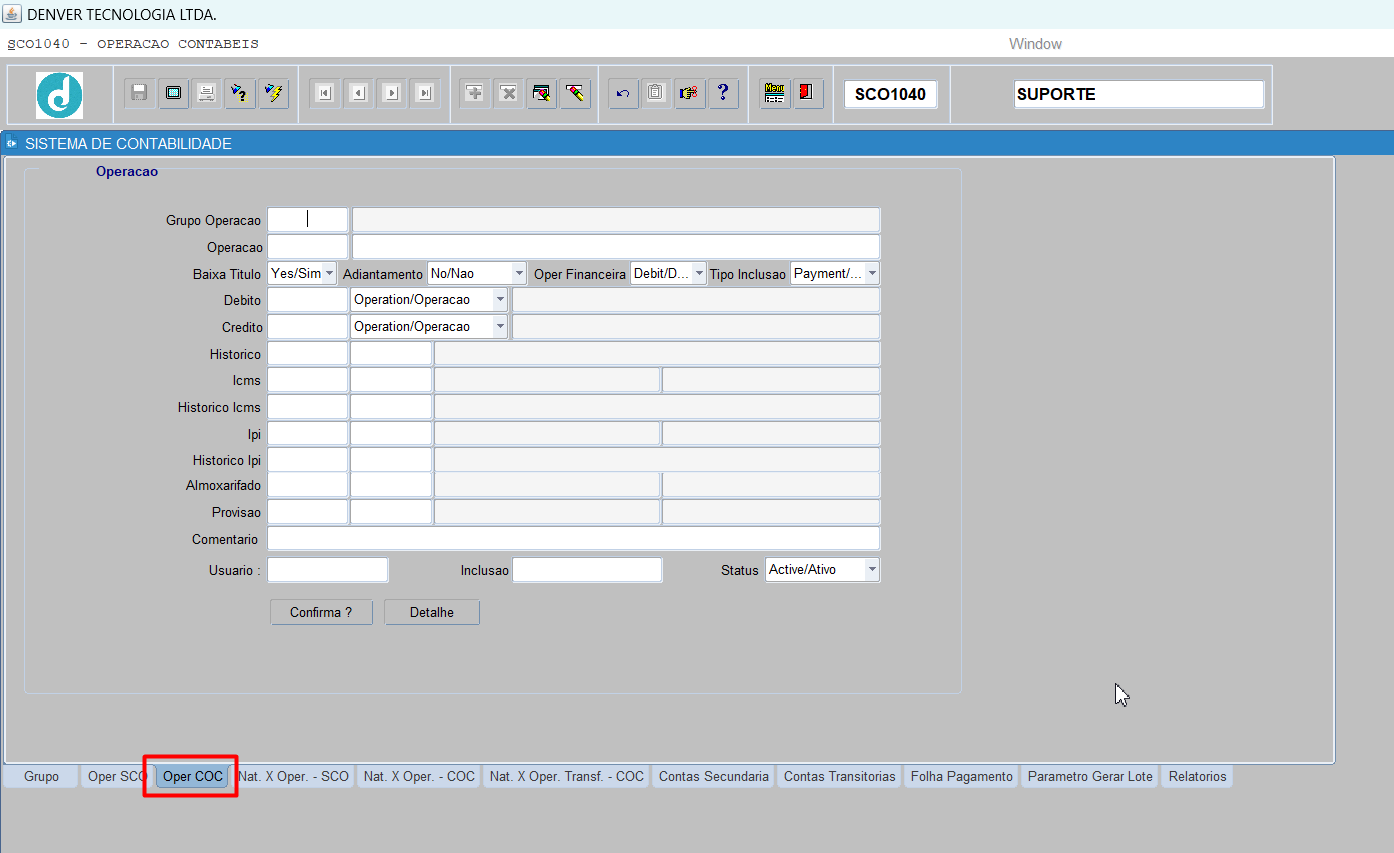Click the Execute Query lightning icon
The image size is (1394, 853).
click(272, 93)
